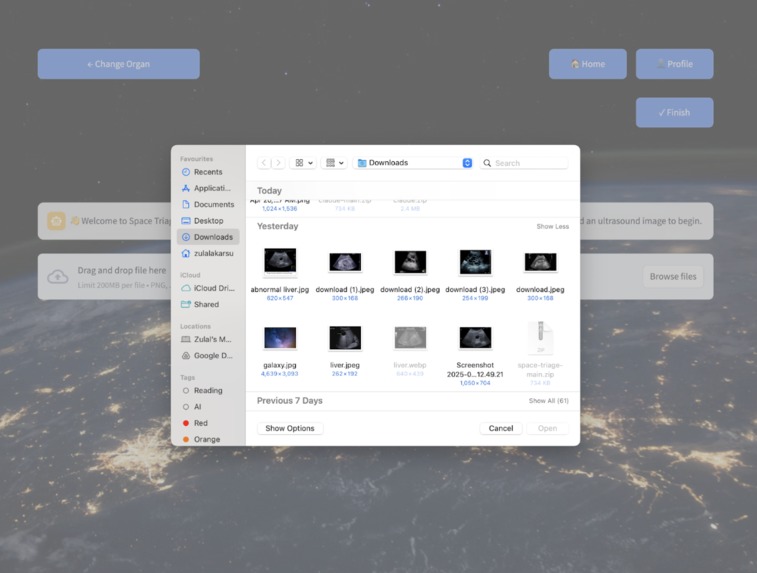Click the Finish button
Viewport: 757px width, 573px height.
674,112
